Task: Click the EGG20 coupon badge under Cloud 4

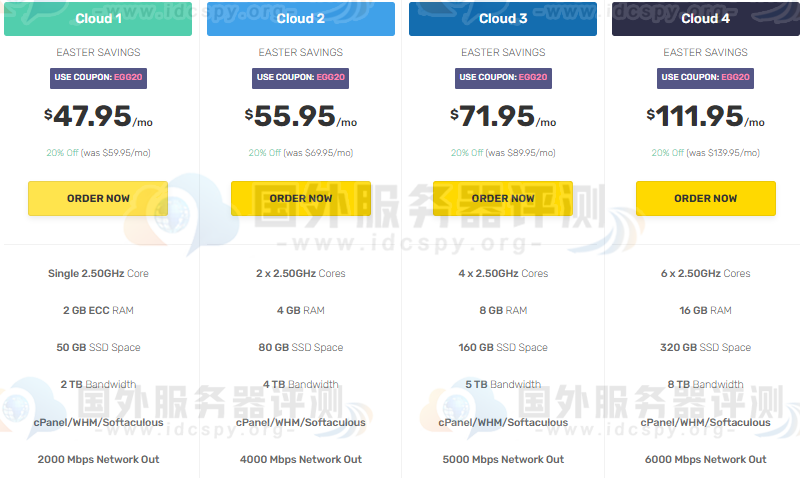Action: [705, 78]
